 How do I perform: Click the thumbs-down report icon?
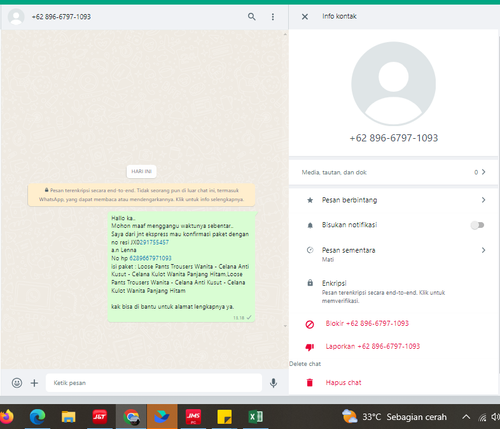pyautogui.click(x=310, y=347)
